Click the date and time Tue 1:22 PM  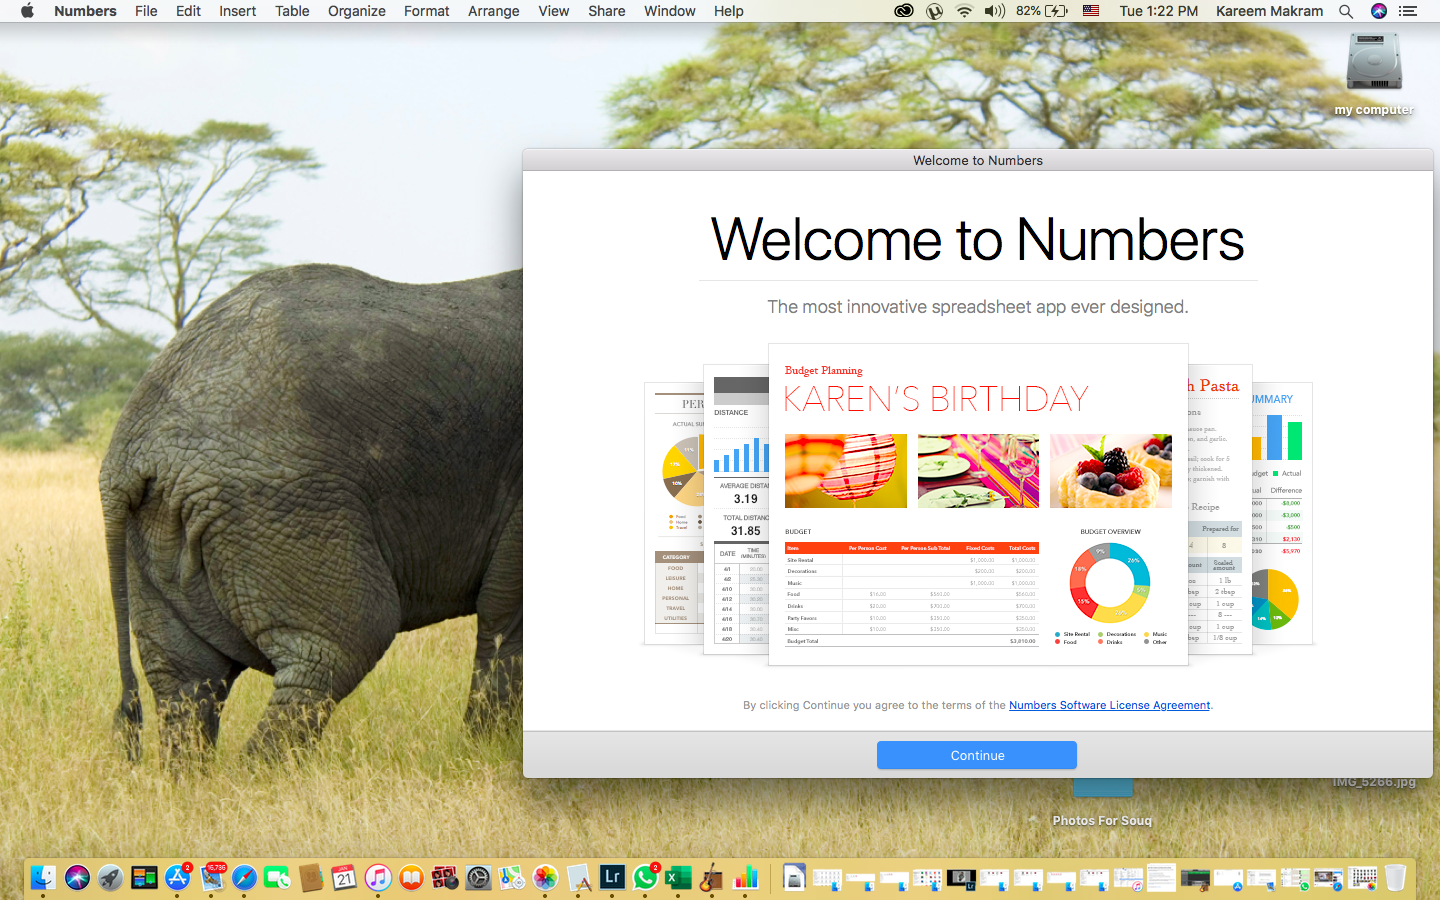point(1158,11)
